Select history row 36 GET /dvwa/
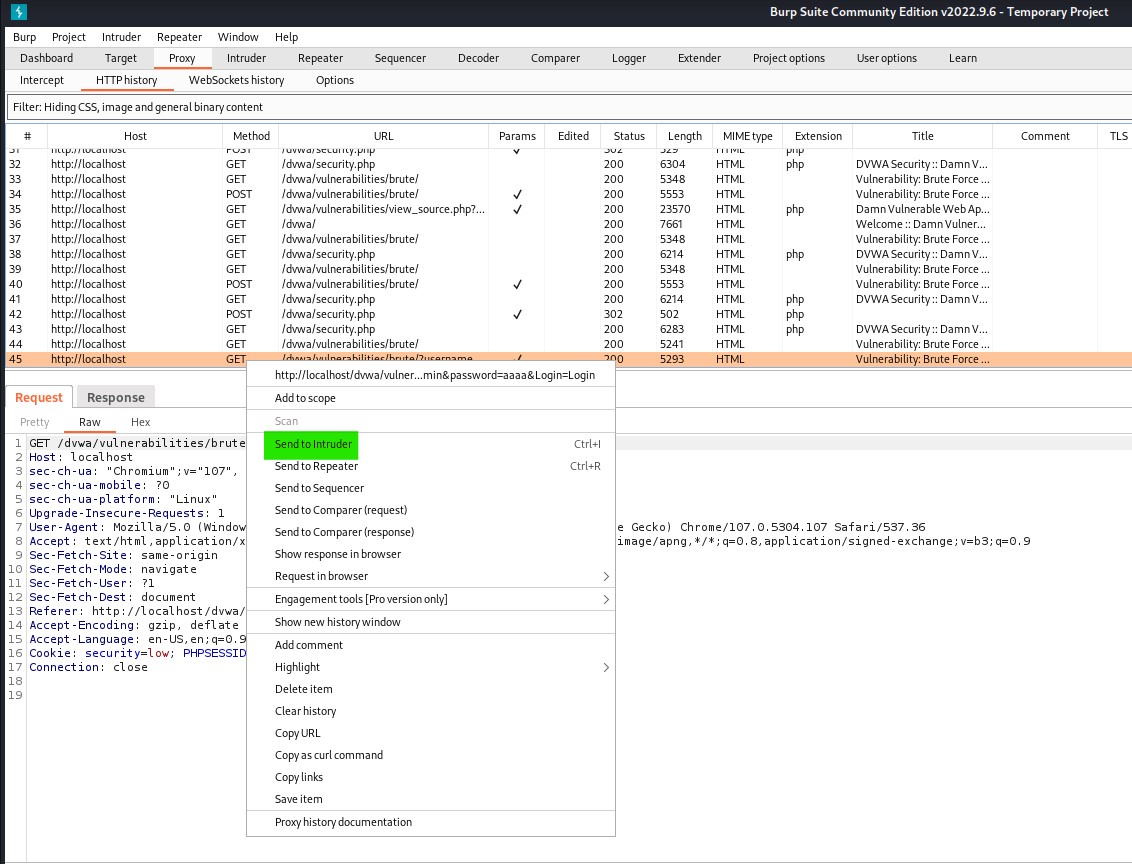 pos(569,224)
